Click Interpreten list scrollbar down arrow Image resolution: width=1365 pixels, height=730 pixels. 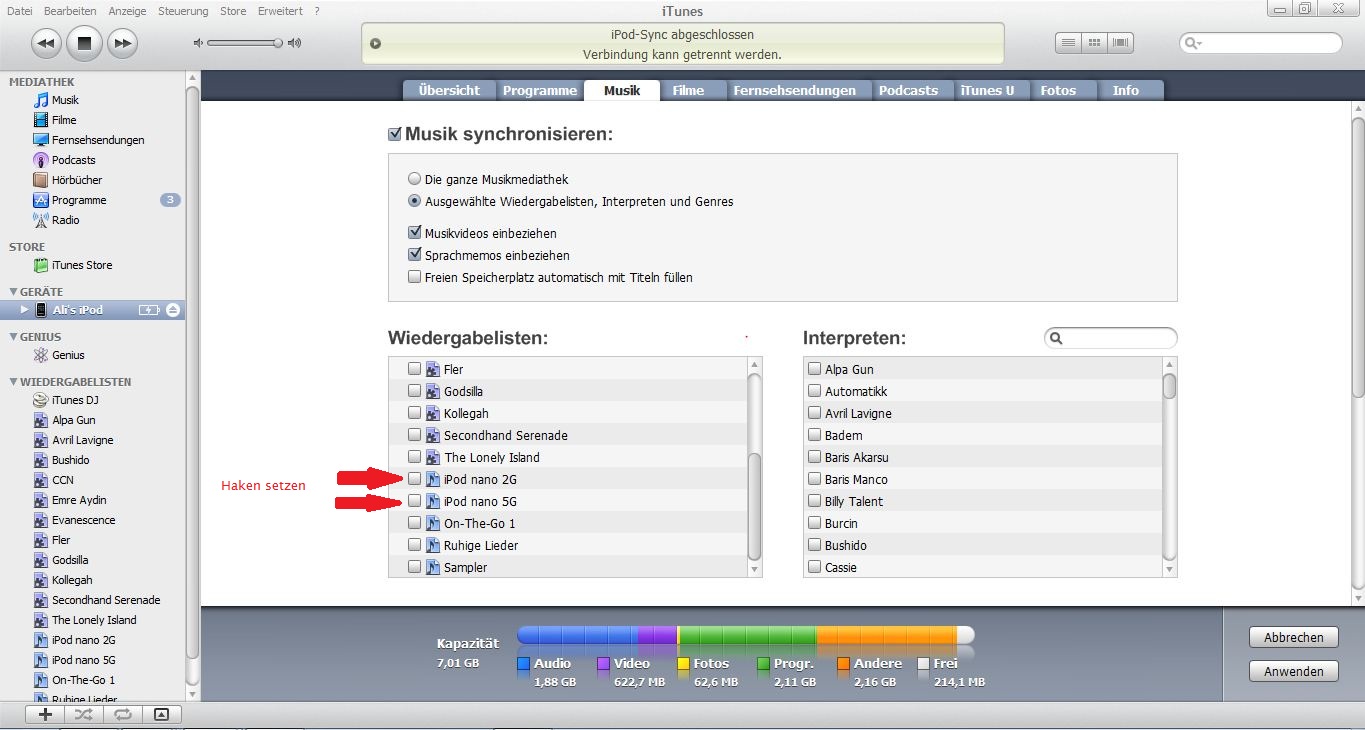coord(1170,568)
